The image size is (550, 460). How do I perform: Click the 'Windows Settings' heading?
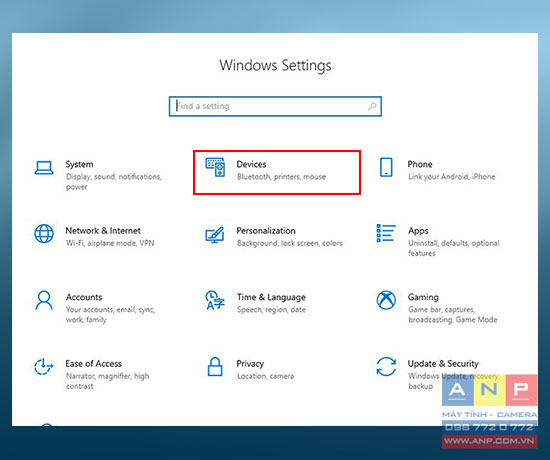click(275, 66)
